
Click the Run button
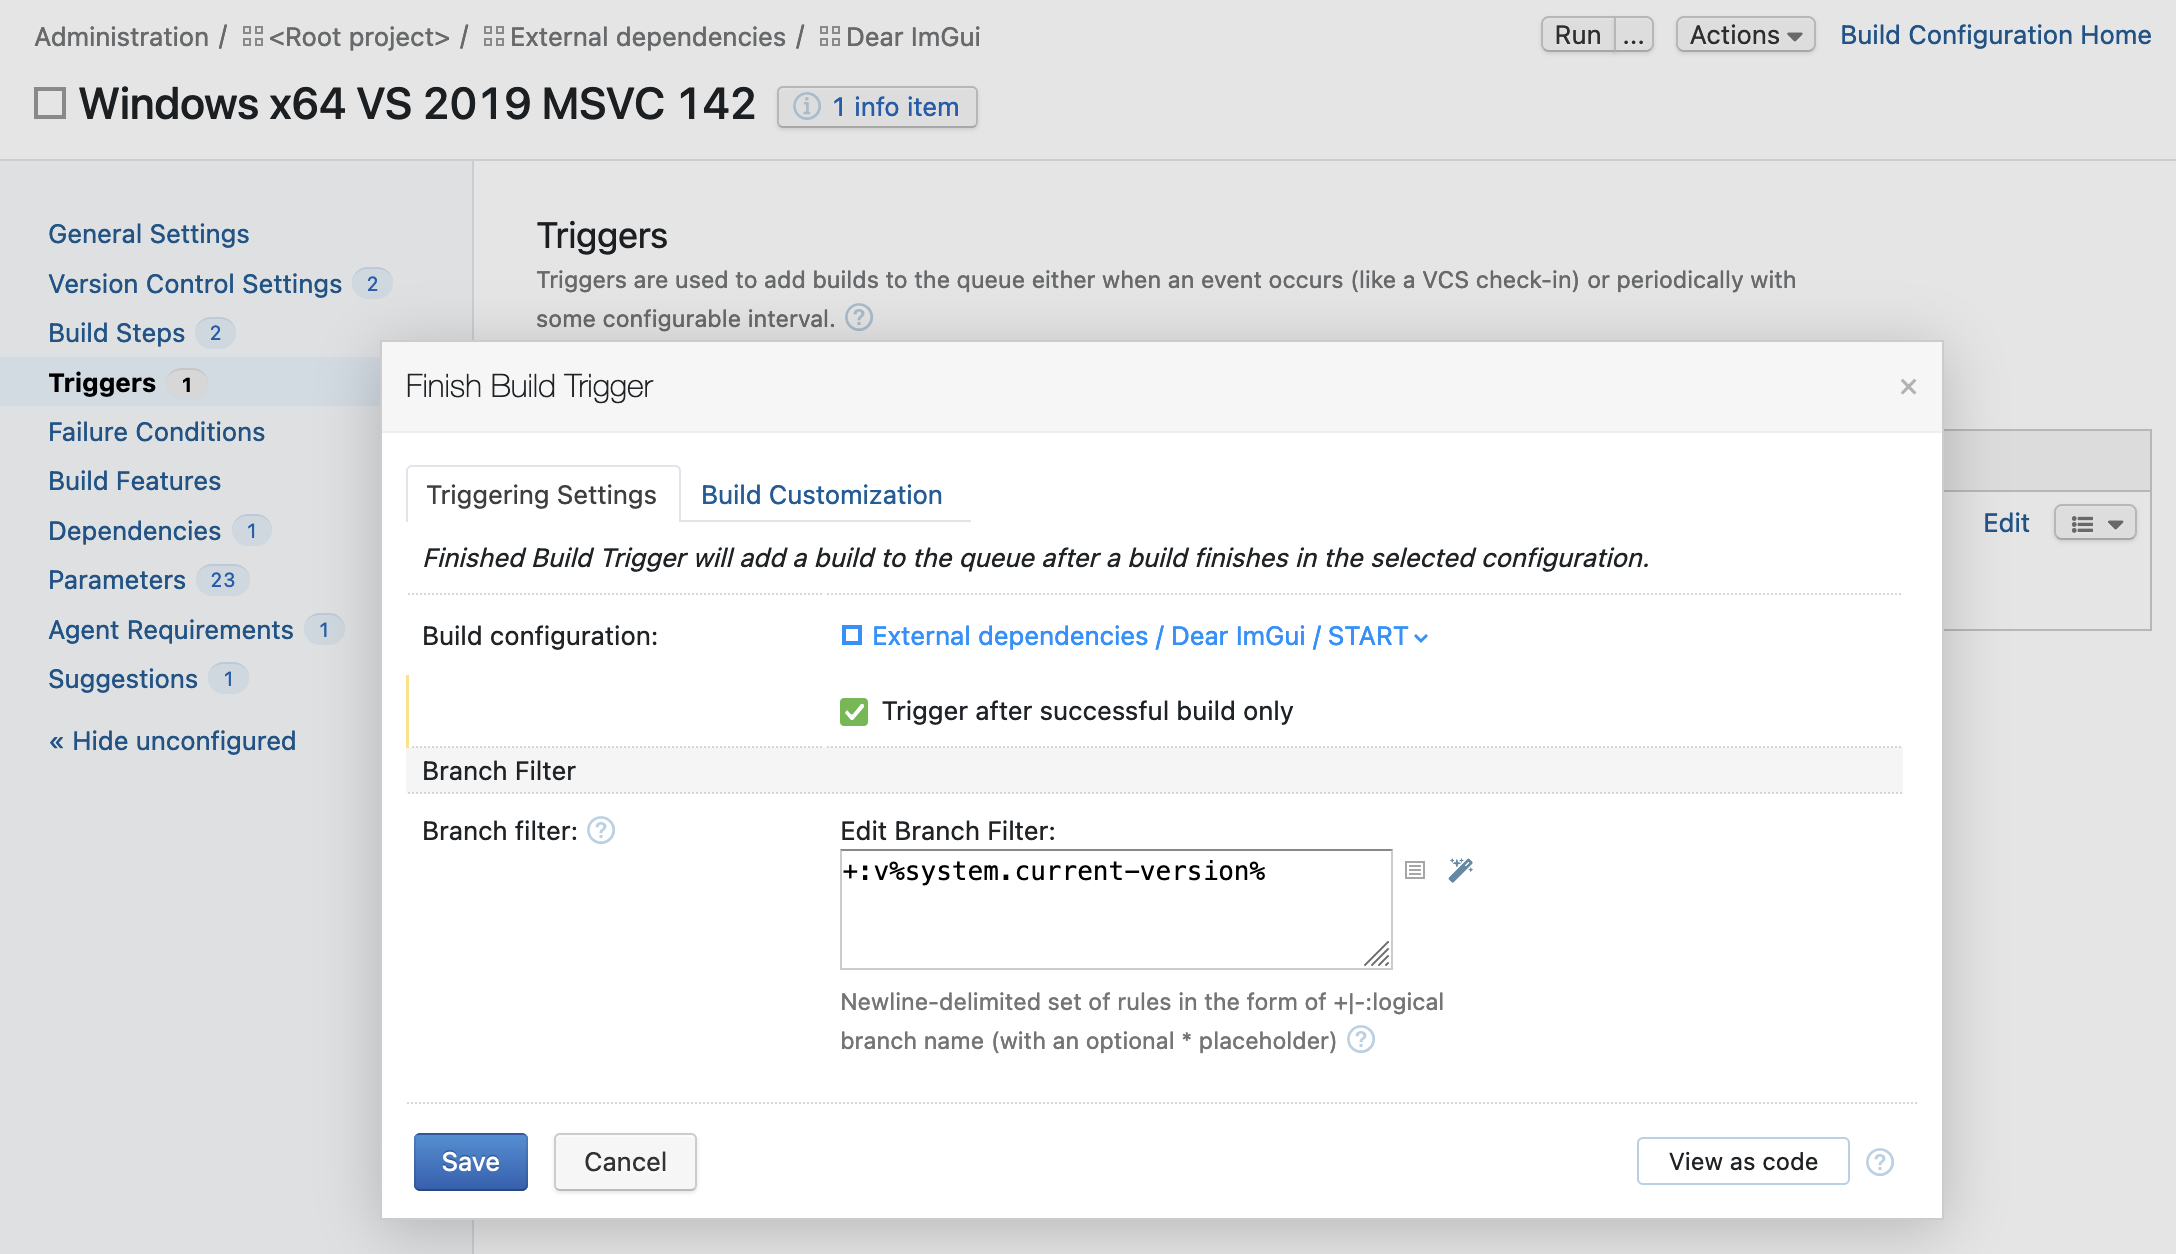tap(1578, 35)
